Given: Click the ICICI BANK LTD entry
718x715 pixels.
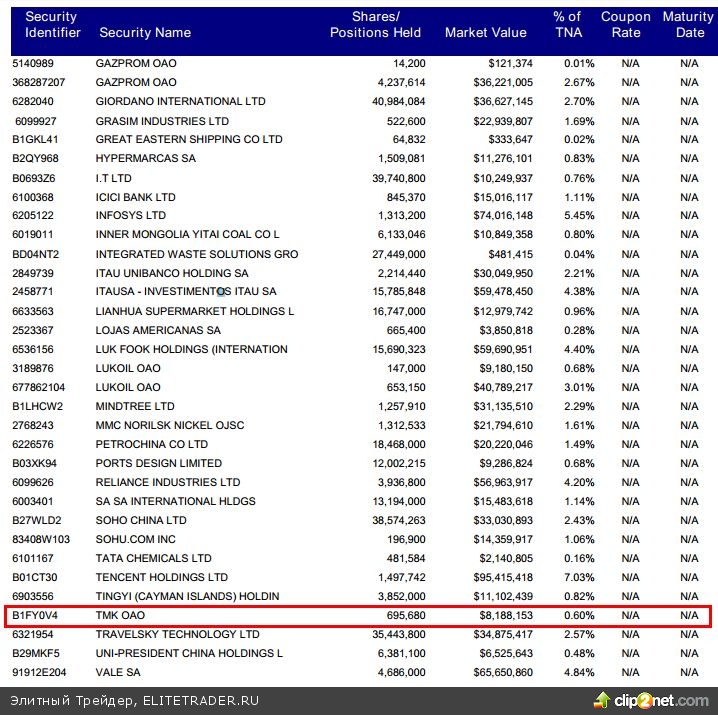Looking at the screenshot, I should (136, 197).
